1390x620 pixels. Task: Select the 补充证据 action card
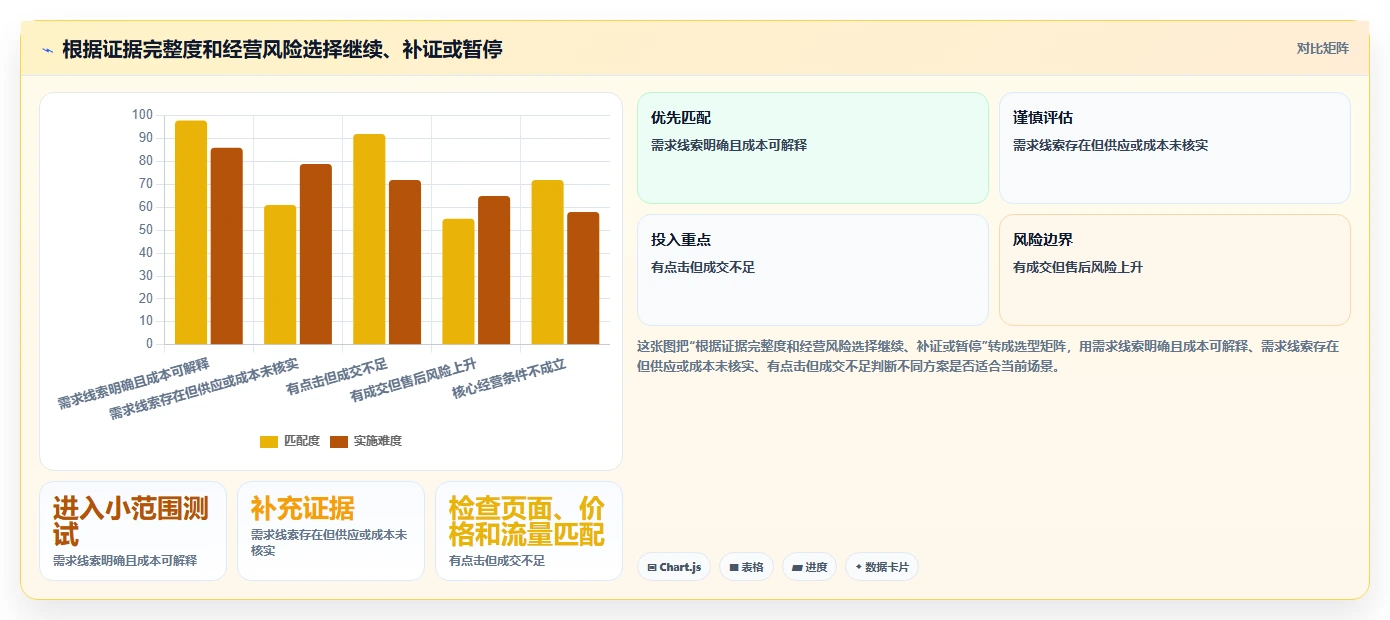click(x=331, y=531)
